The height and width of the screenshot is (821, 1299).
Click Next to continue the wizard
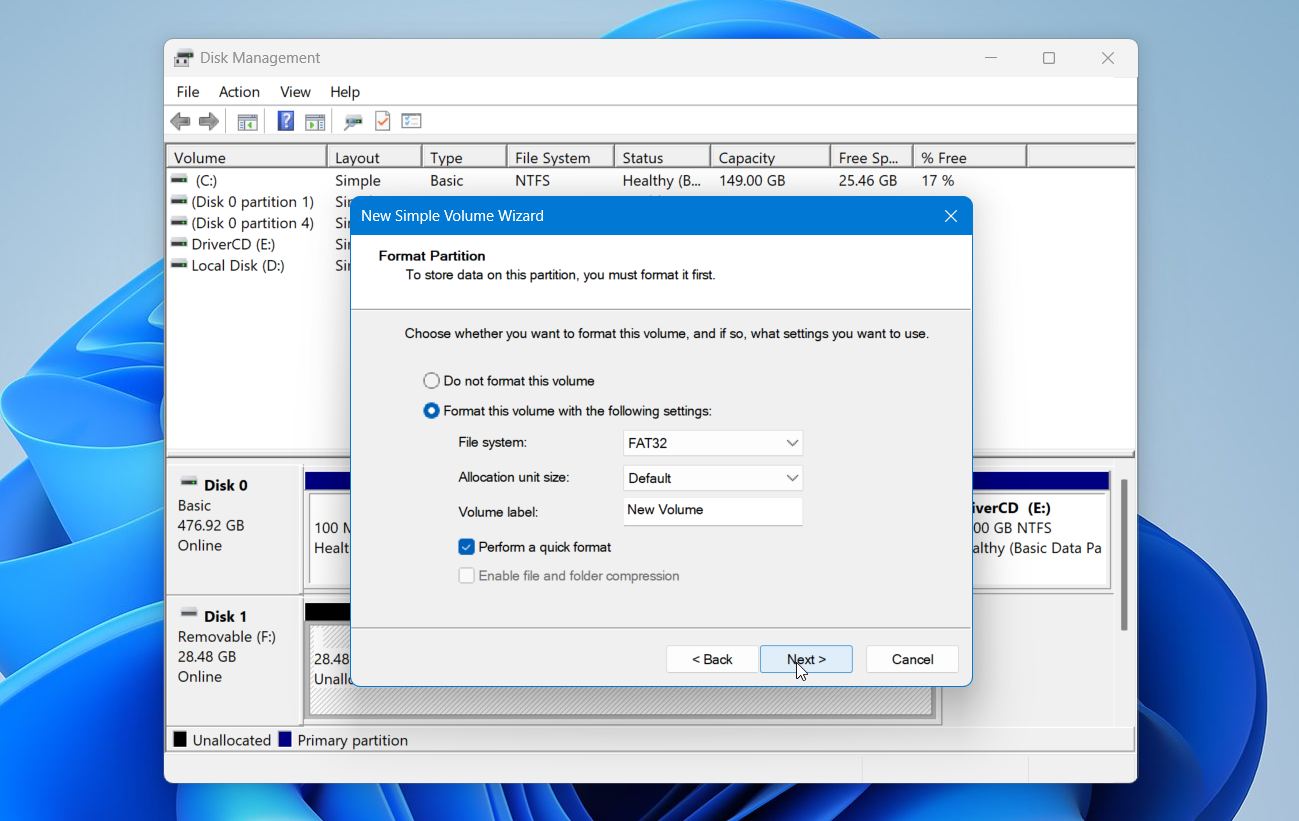point(806,659)
